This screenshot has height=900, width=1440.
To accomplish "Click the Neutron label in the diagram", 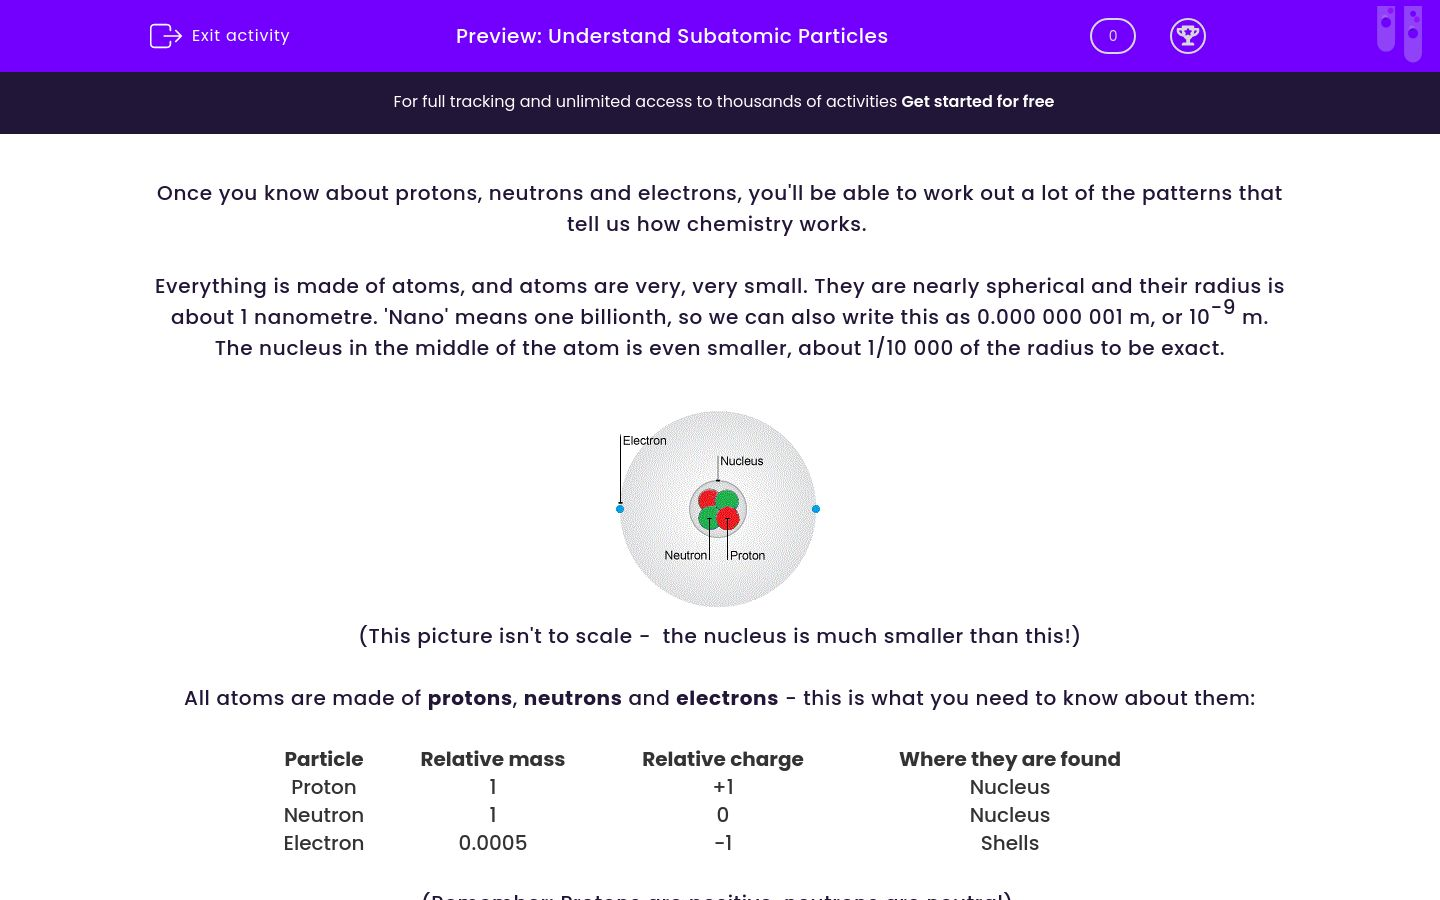I will click(685, 555).
